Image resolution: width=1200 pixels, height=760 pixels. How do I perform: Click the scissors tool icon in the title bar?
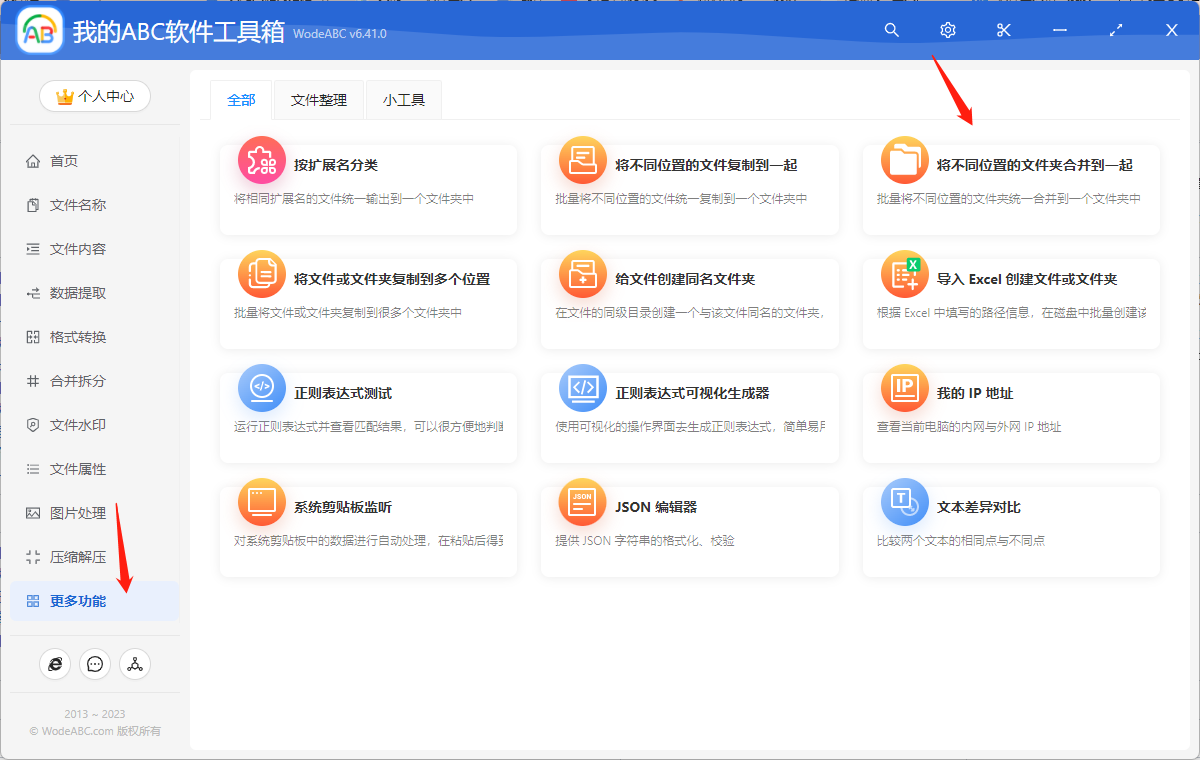1003,30
